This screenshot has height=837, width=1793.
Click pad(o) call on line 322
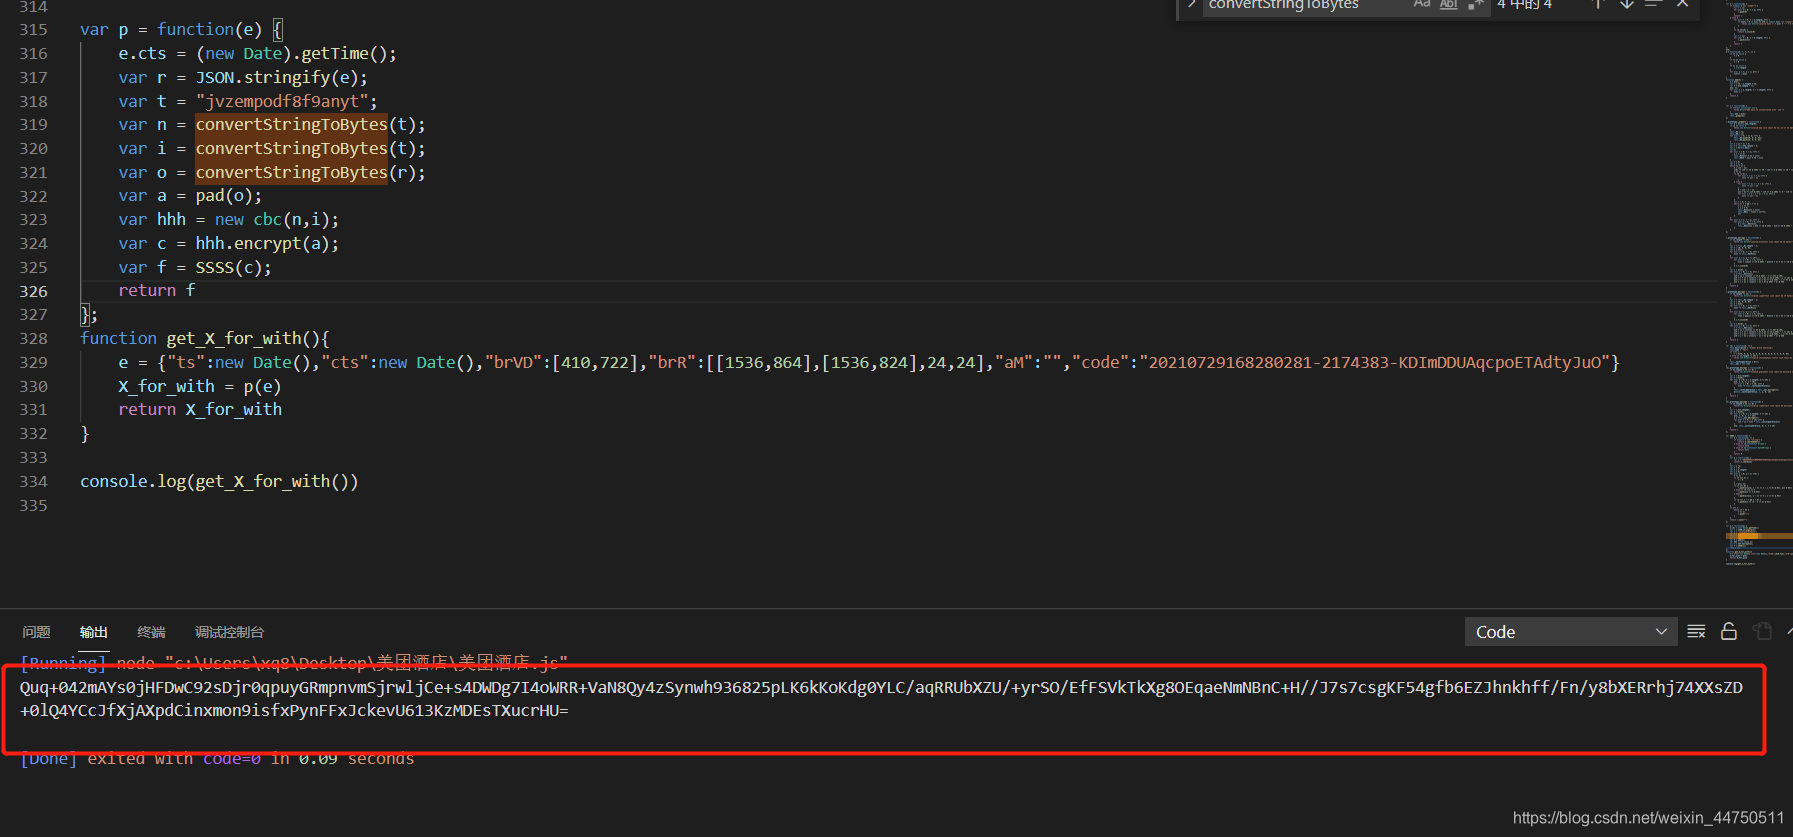point(224,196)
